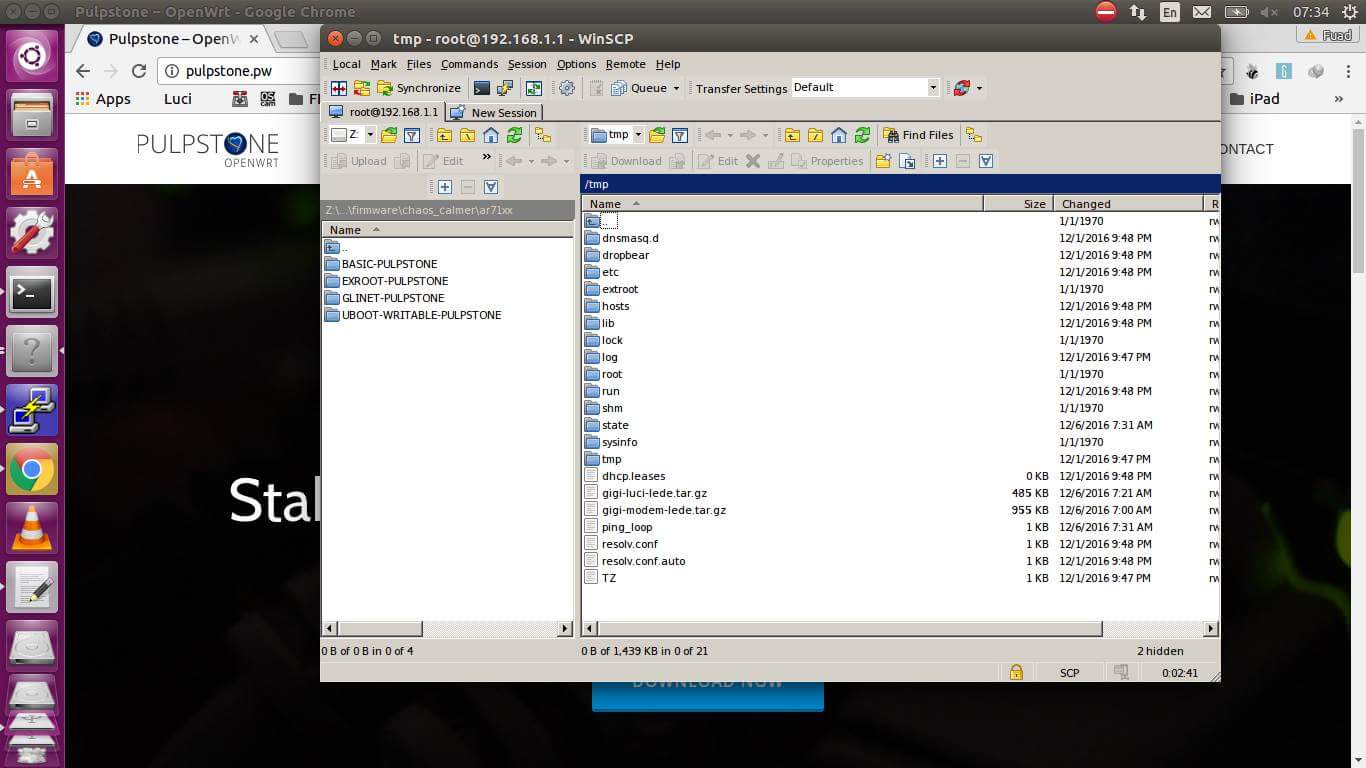Go to remote root directory icon
The height and width of the screenshot is (768, 1366).
[x=815, y=135]
